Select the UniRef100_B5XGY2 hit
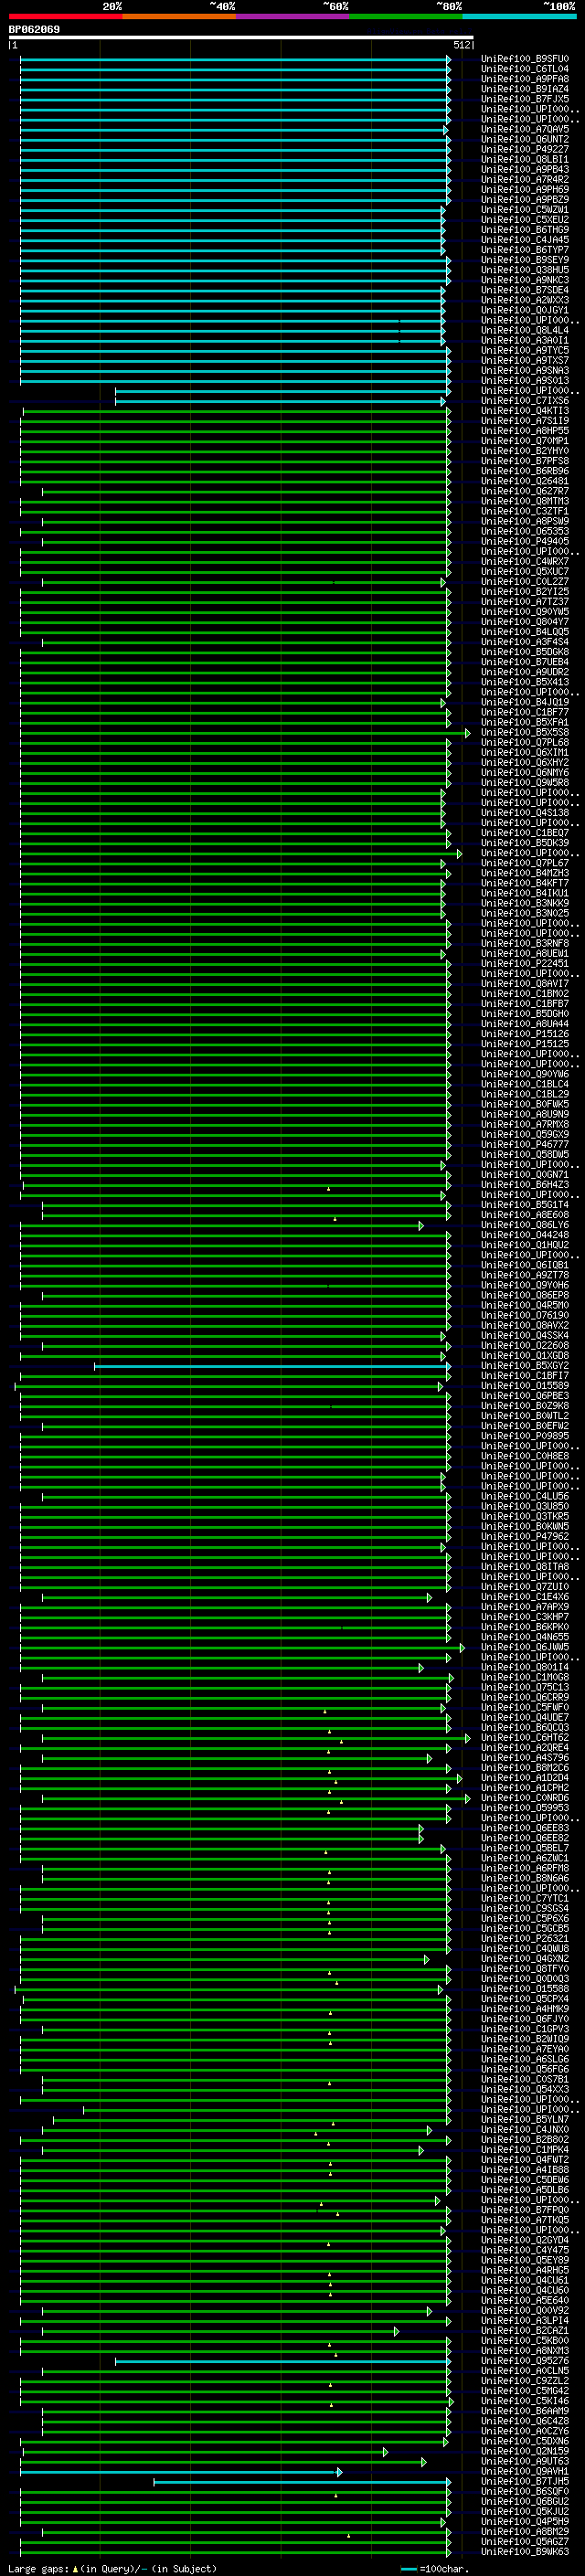 524,1366
